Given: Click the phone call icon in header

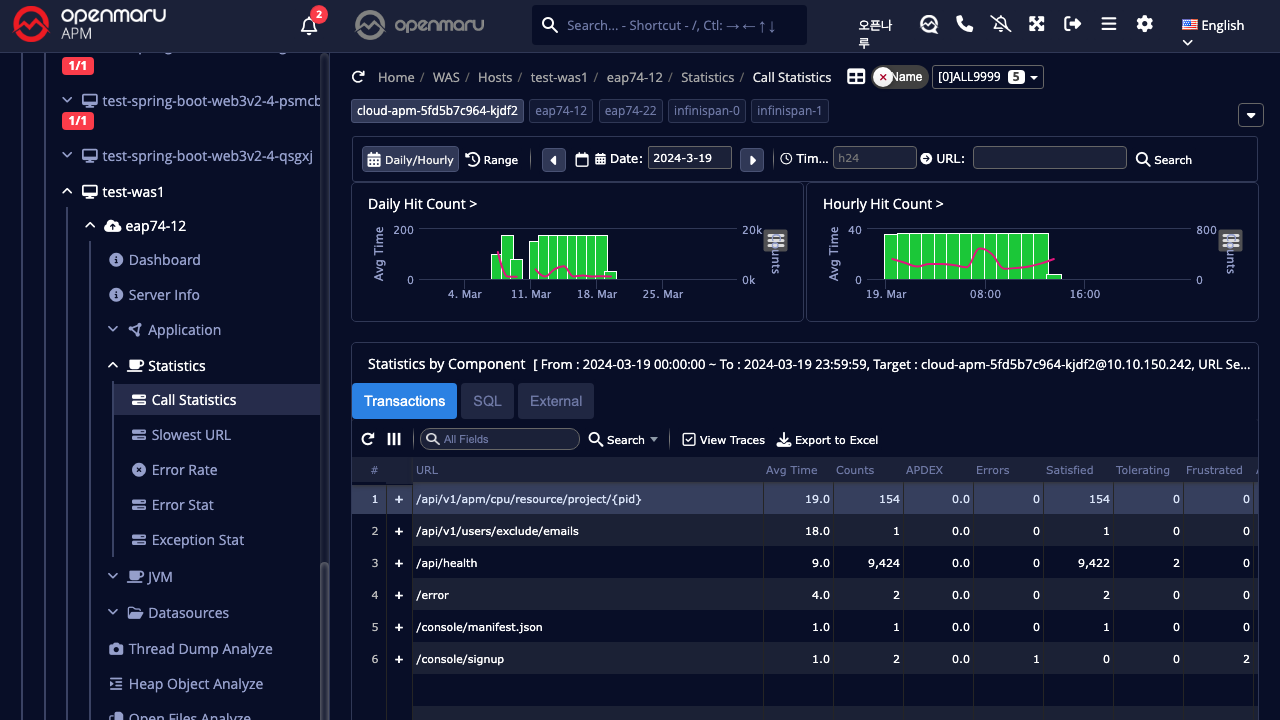Looking at the screenshot, I should tap(964, 24).
